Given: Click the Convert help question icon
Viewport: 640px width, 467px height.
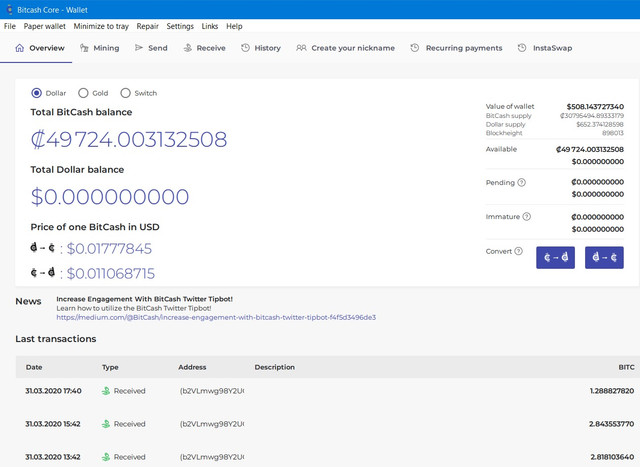Looking at the screenshot, I should (518, 251).
